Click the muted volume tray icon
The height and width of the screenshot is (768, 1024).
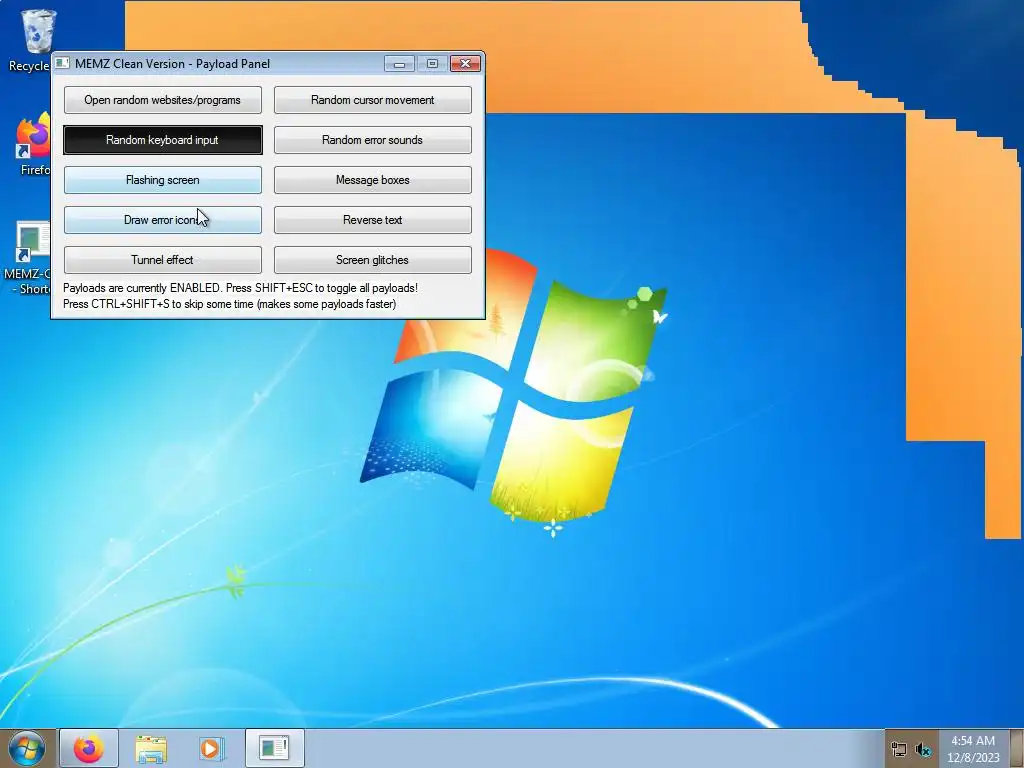click(x=923, y=750)
